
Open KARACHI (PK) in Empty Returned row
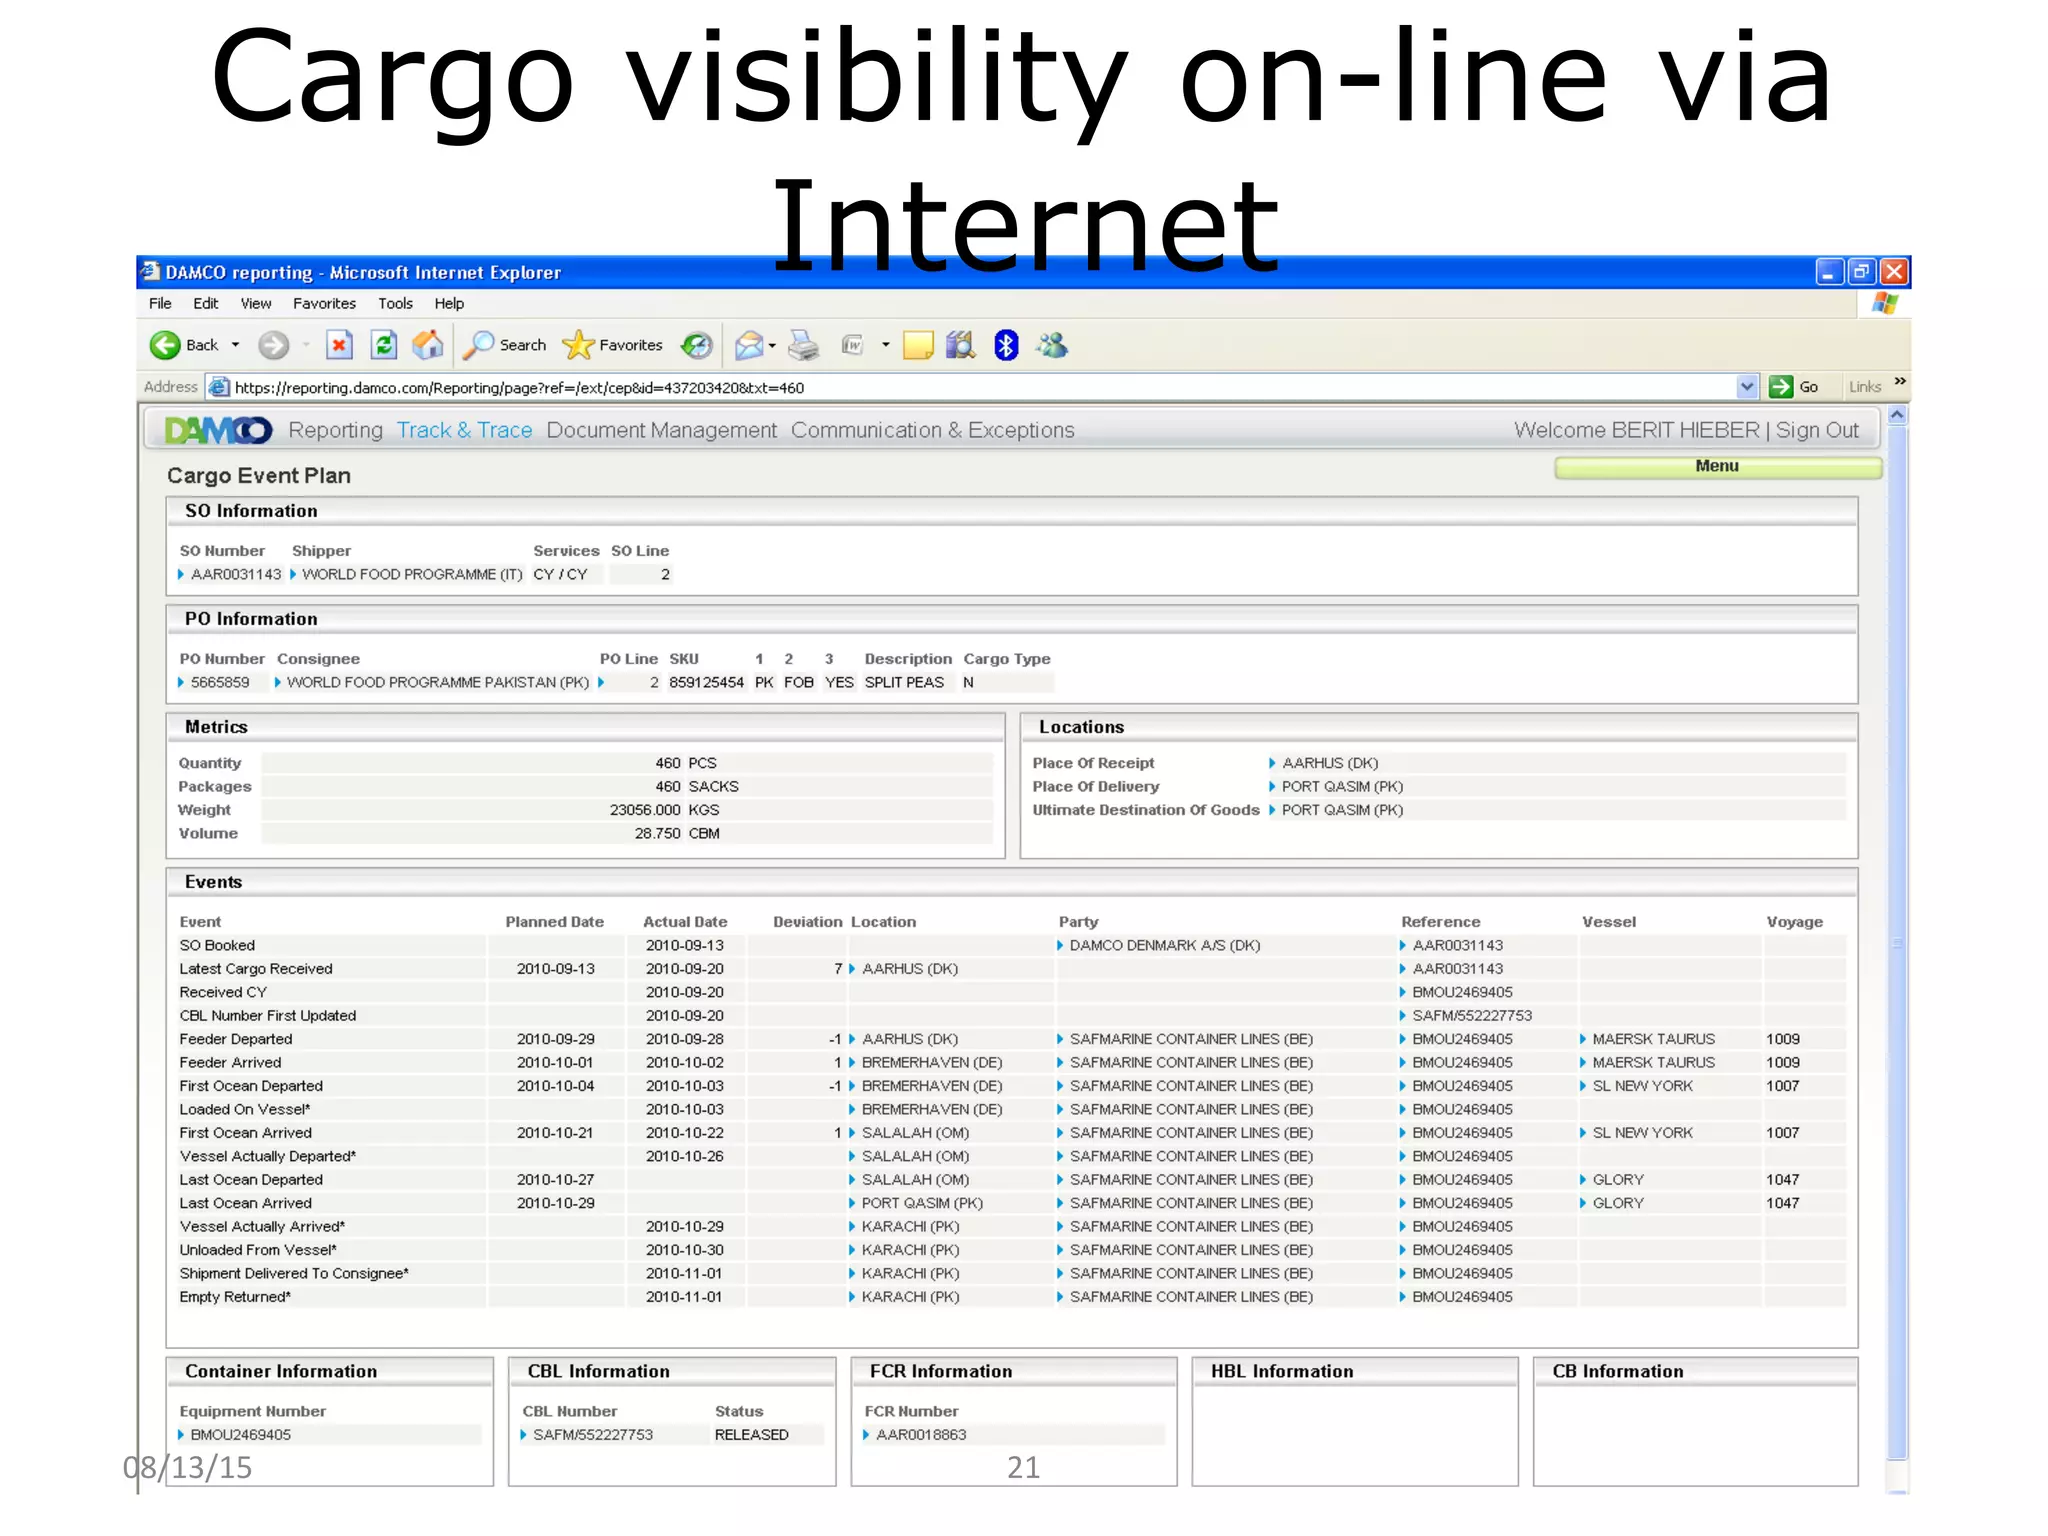click(910, 1297)
